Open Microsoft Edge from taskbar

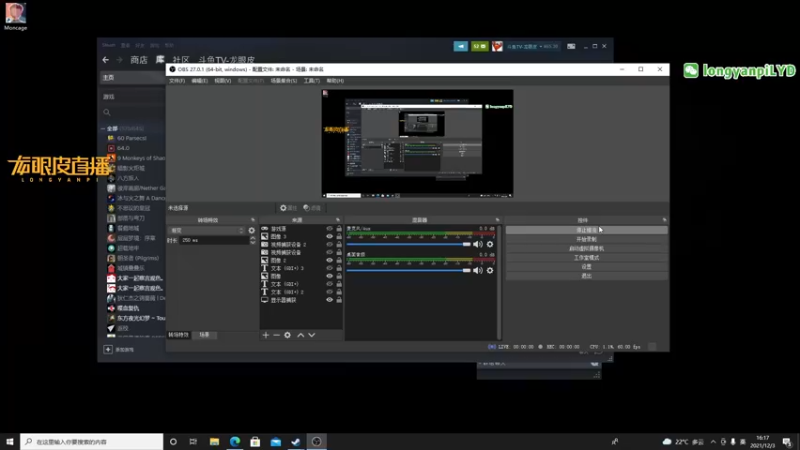[235, 441]
